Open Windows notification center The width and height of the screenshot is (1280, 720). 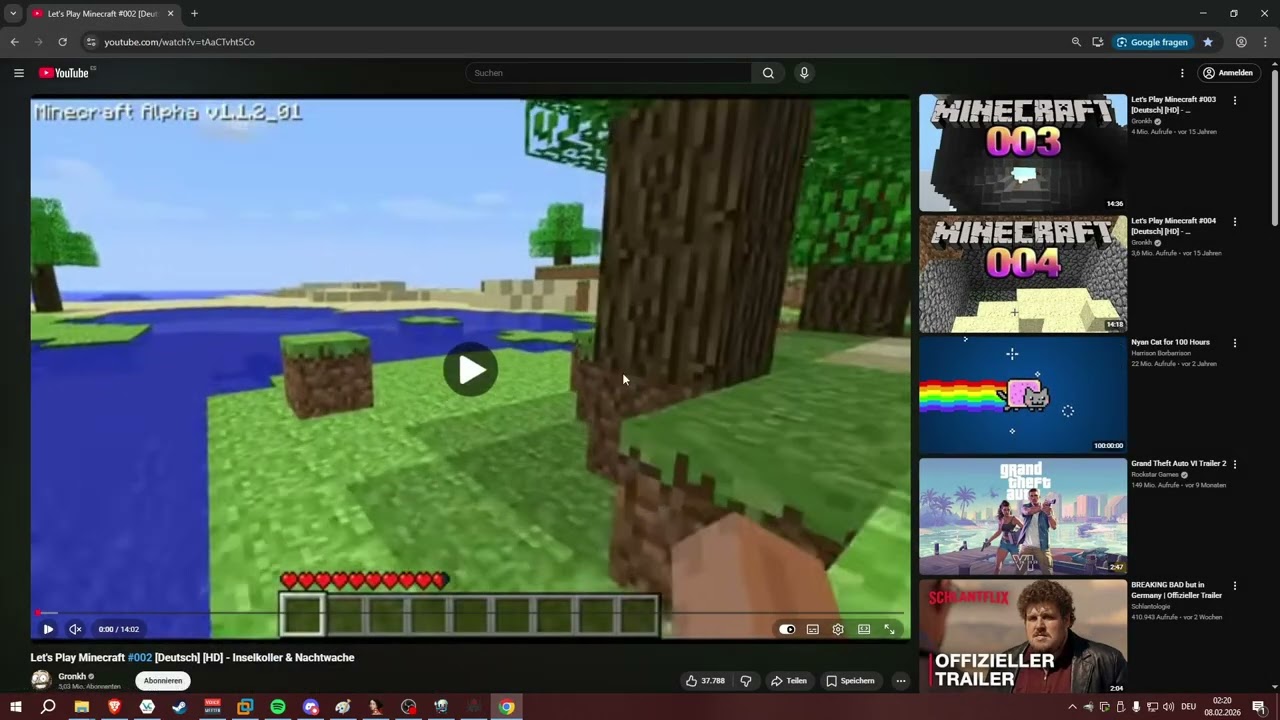tap(1259, 707)
